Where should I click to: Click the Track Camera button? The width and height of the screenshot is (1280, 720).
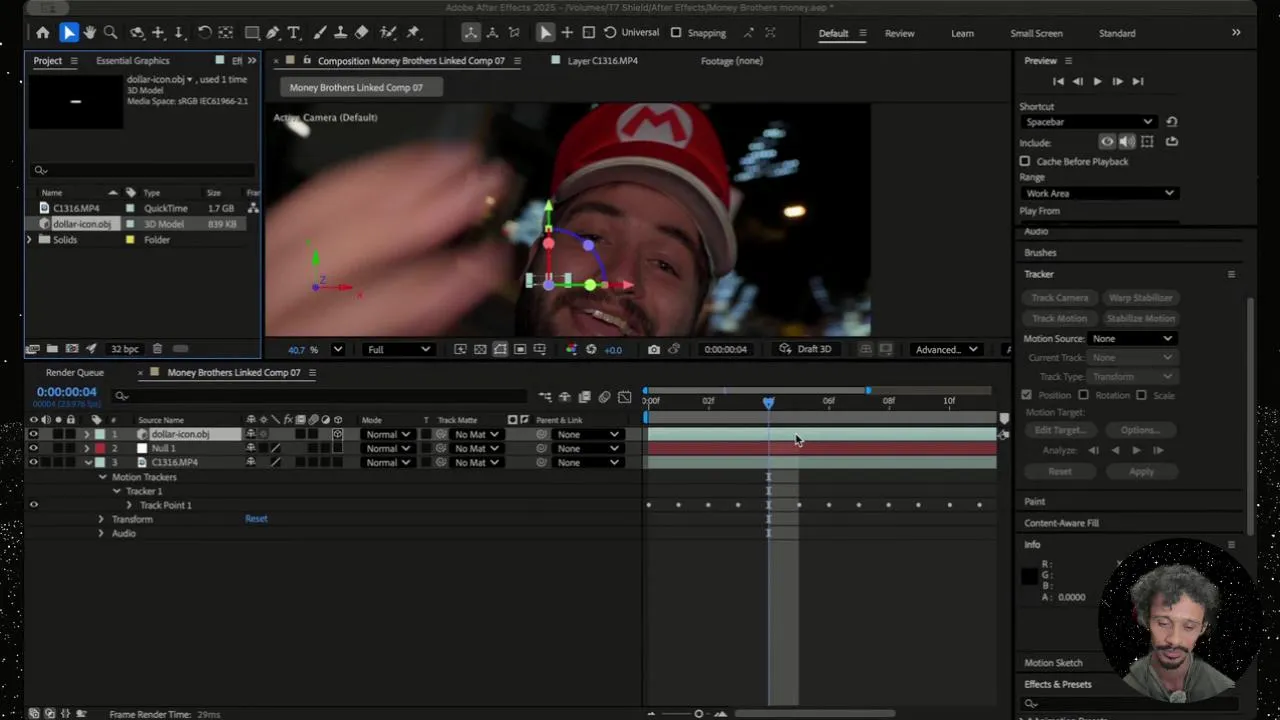tap(1059, 297)
